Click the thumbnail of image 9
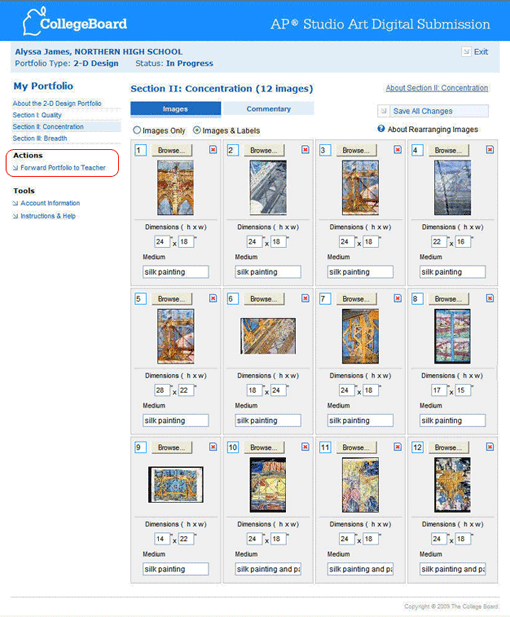Viewport: 510px width, 617px height. point(176,485)
